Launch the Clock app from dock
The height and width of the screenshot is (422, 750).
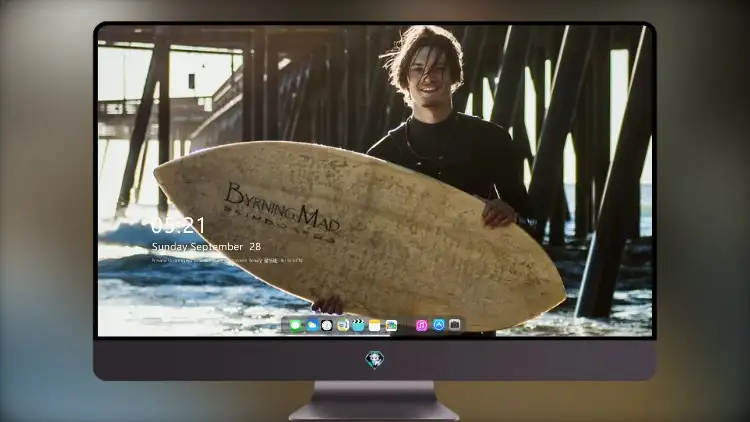[327, 325]
